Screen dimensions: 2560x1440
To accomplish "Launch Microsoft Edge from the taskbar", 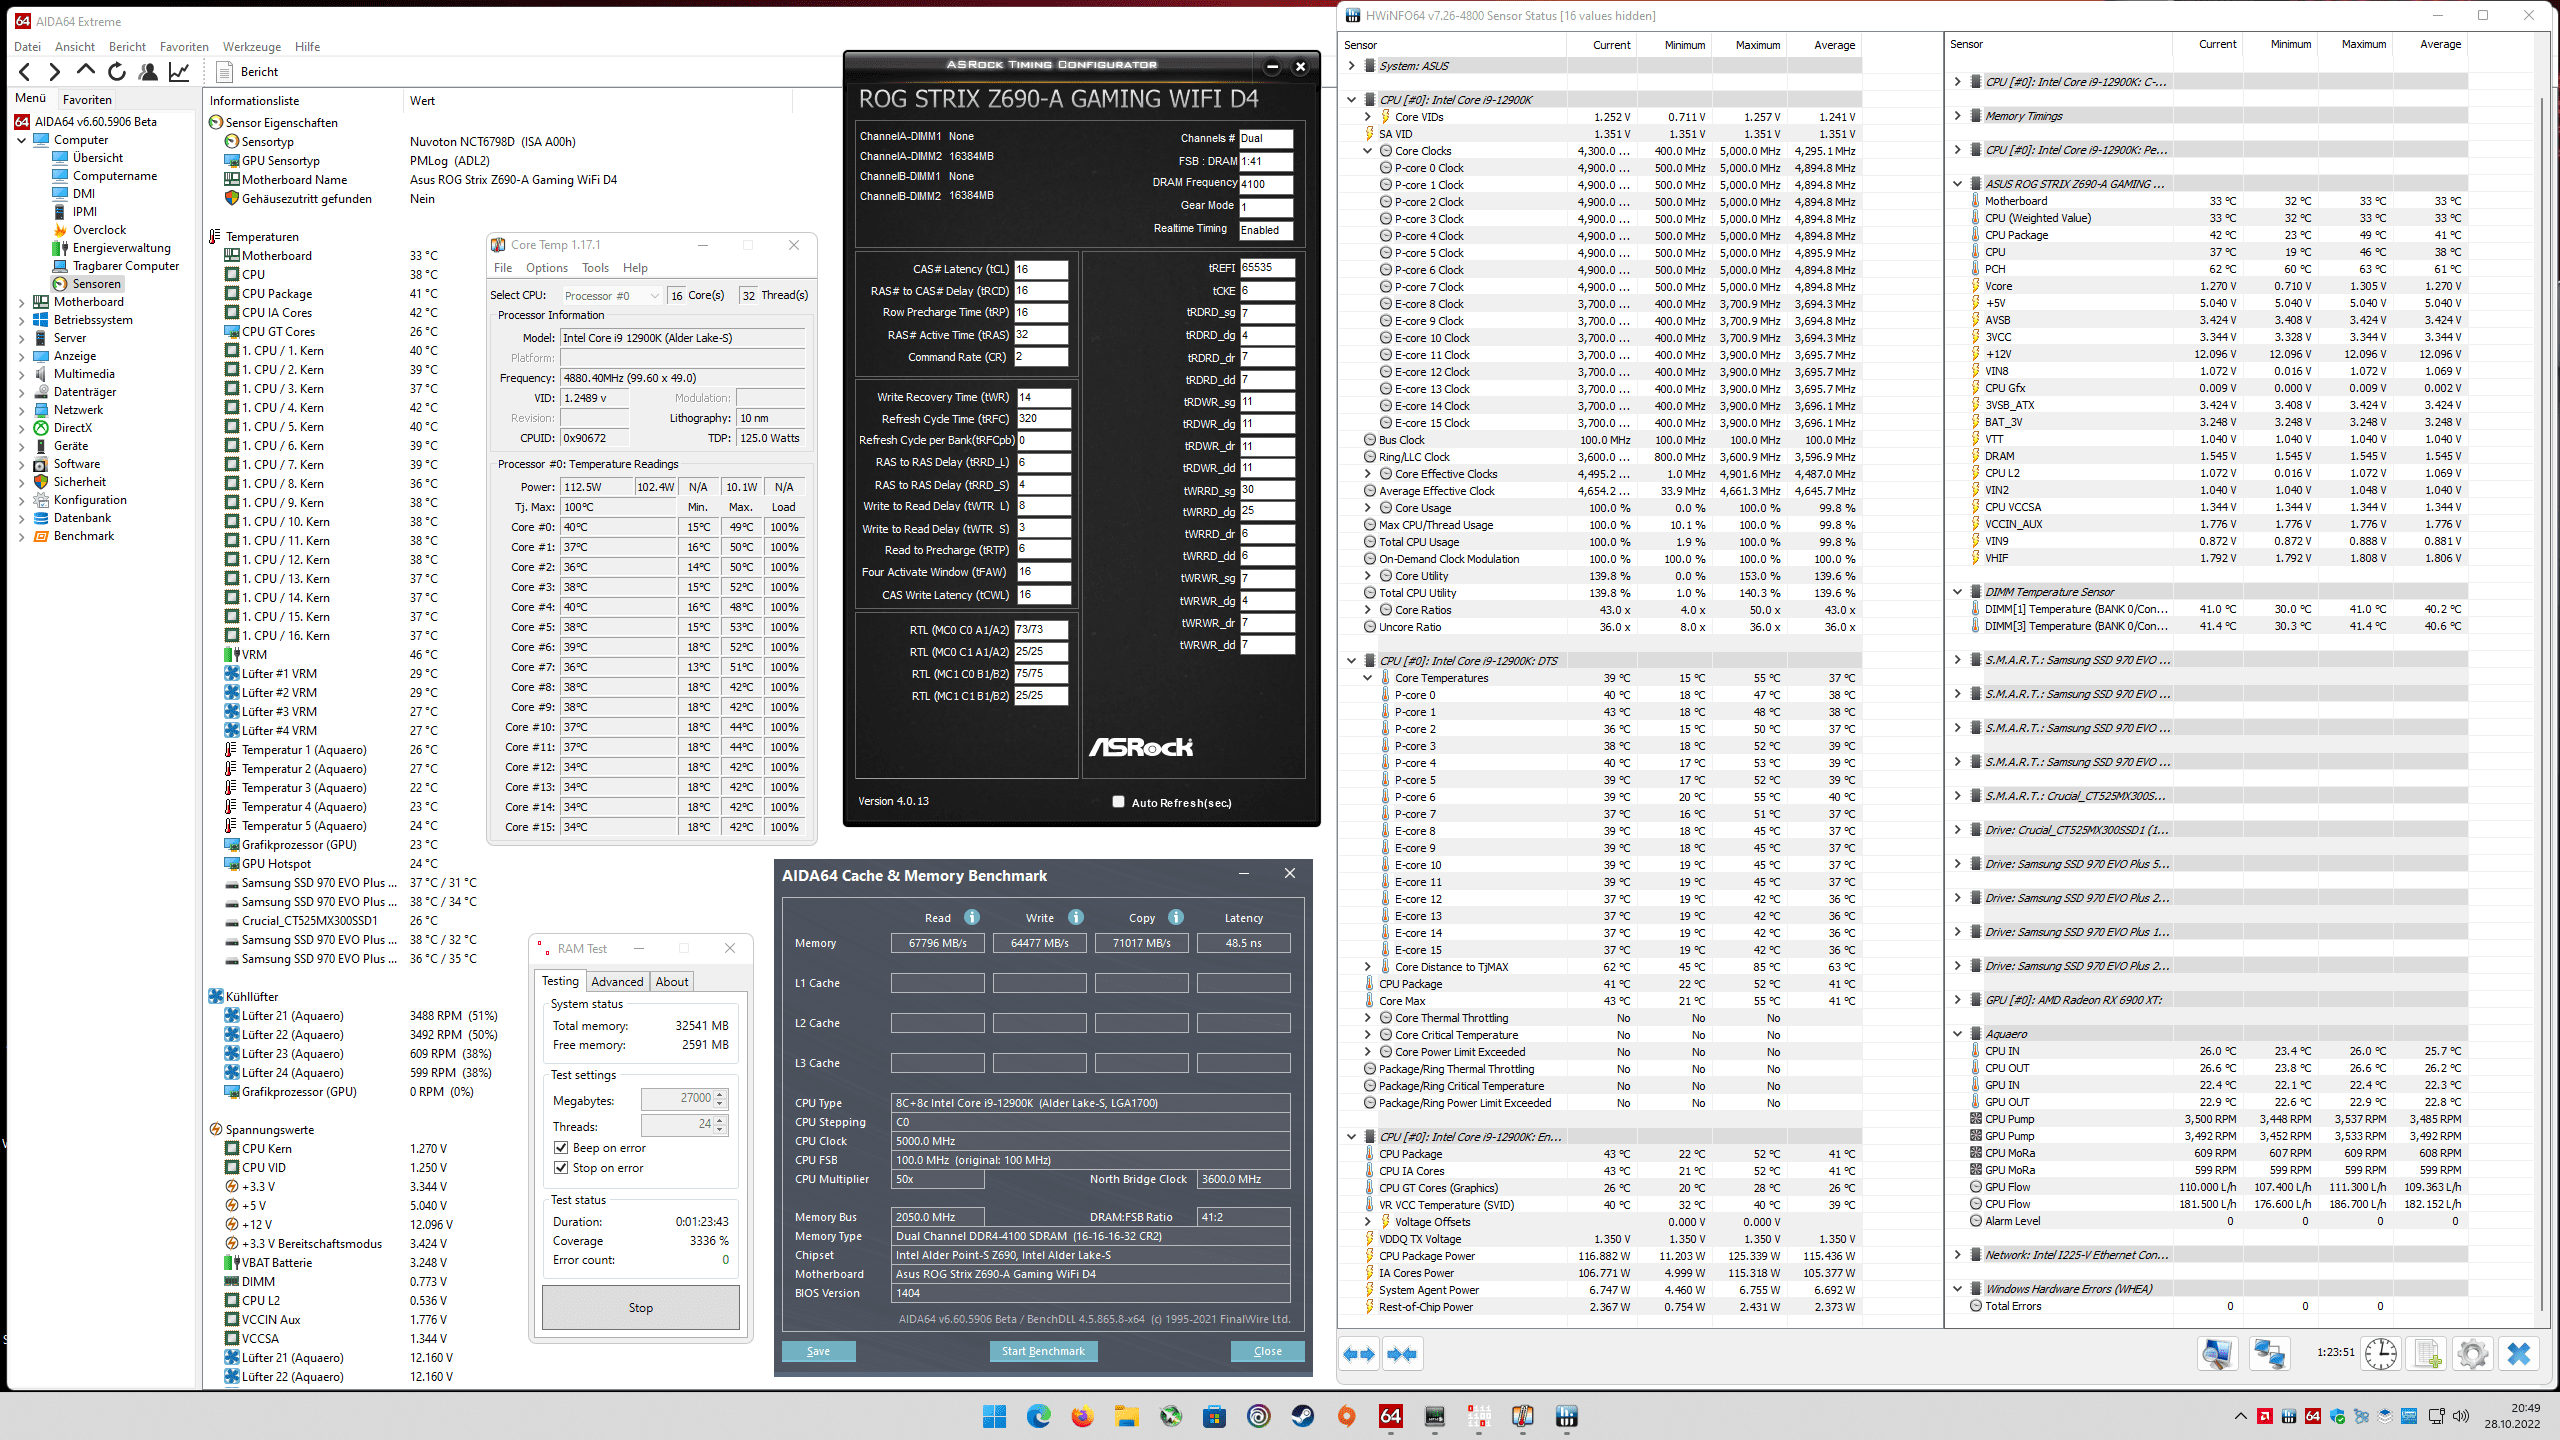I will point(1039,1416).
